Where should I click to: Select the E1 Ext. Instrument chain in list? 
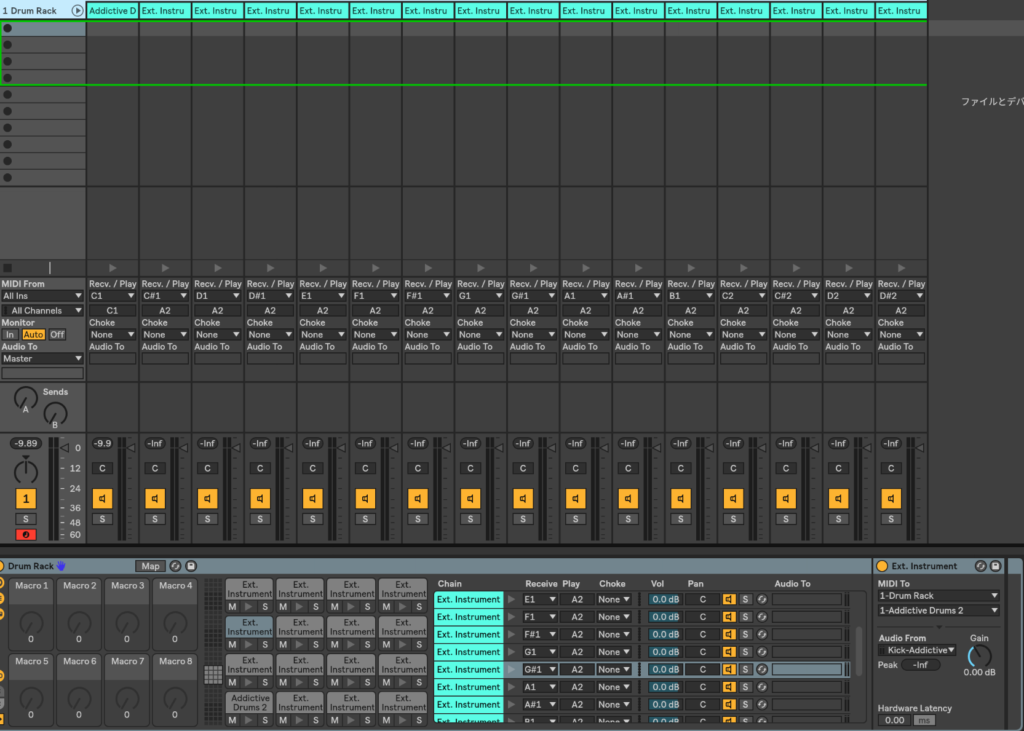[x=468, y=600]
